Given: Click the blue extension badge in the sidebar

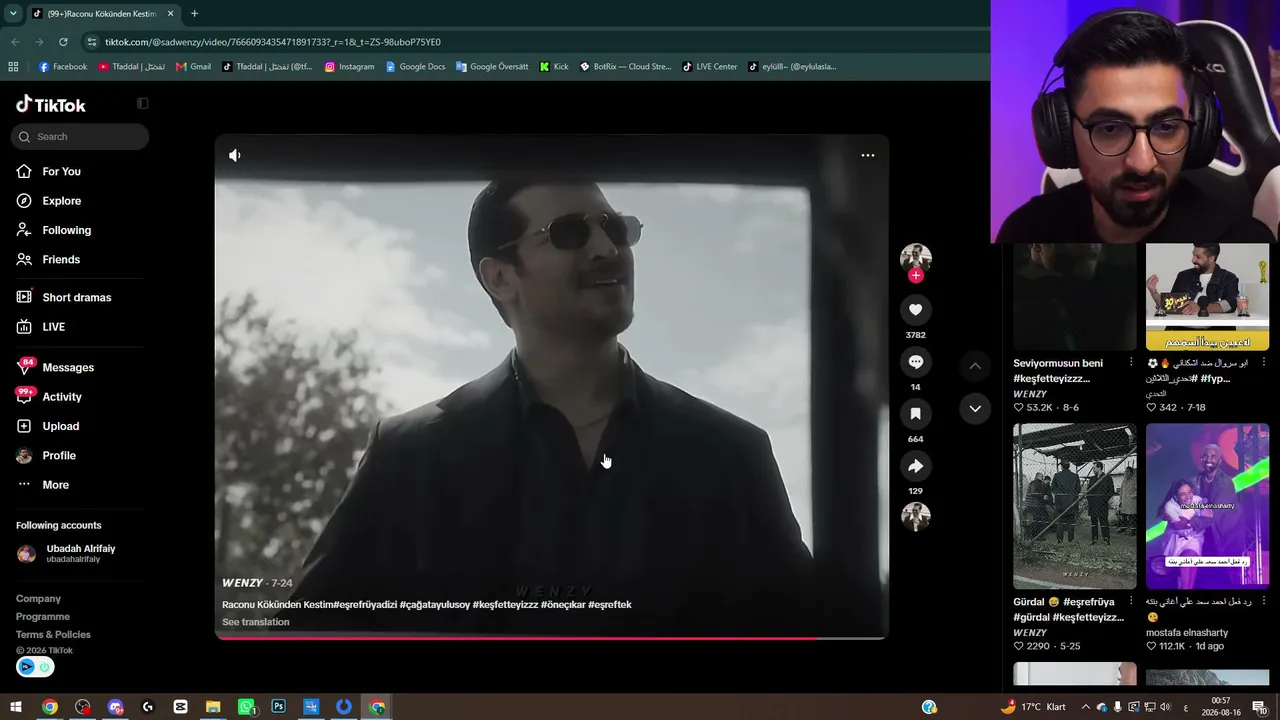Looking at the screenshot, I should coord(26,667).
